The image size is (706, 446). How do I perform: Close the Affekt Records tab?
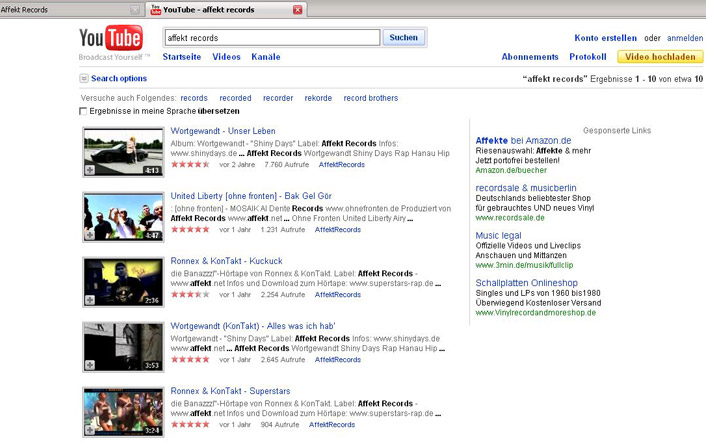(x=135, y=9)
